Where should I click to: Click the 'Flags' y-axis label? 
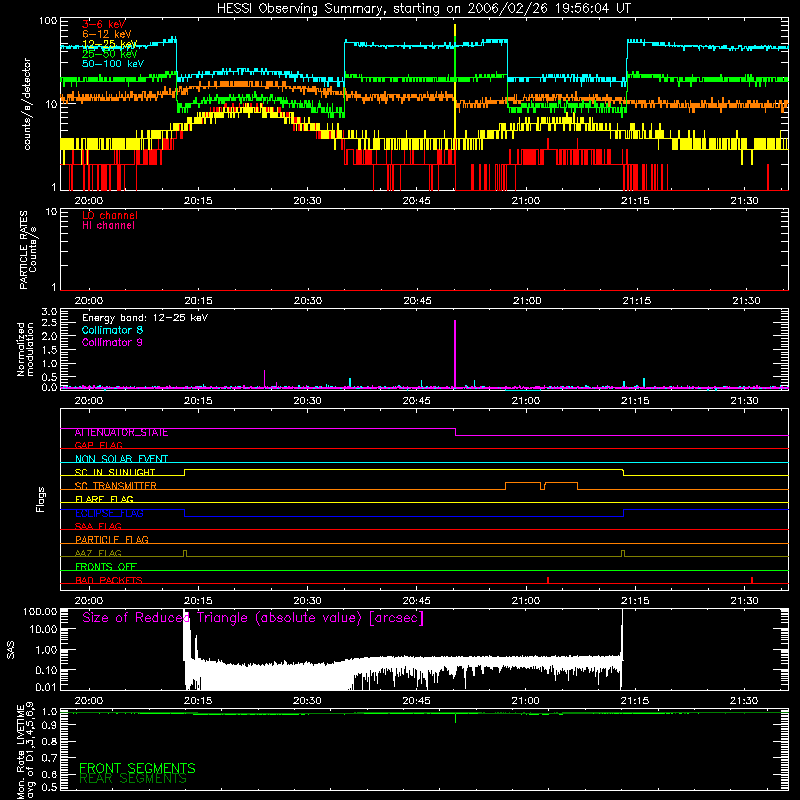pyautogui.click(x=41, y=499)
